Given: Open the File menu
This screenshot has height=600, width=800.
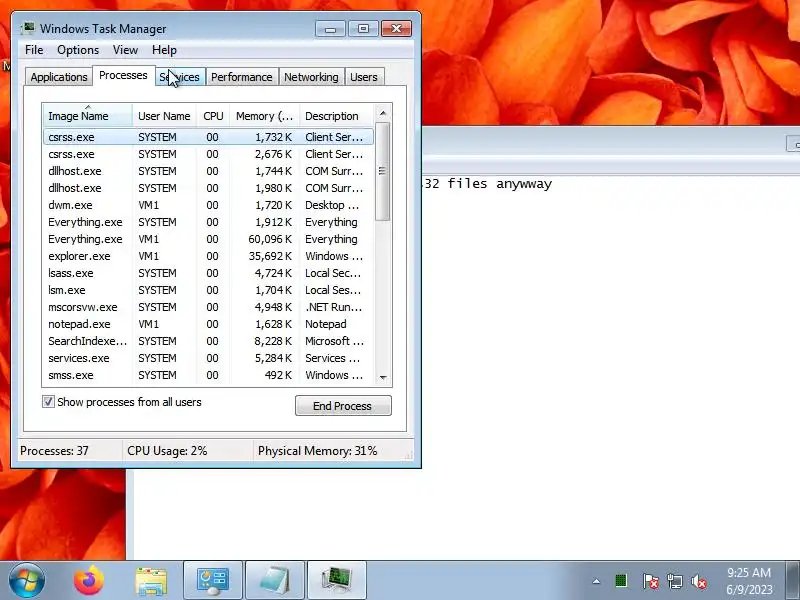Looking at the screenshot, I should [34, 50].
